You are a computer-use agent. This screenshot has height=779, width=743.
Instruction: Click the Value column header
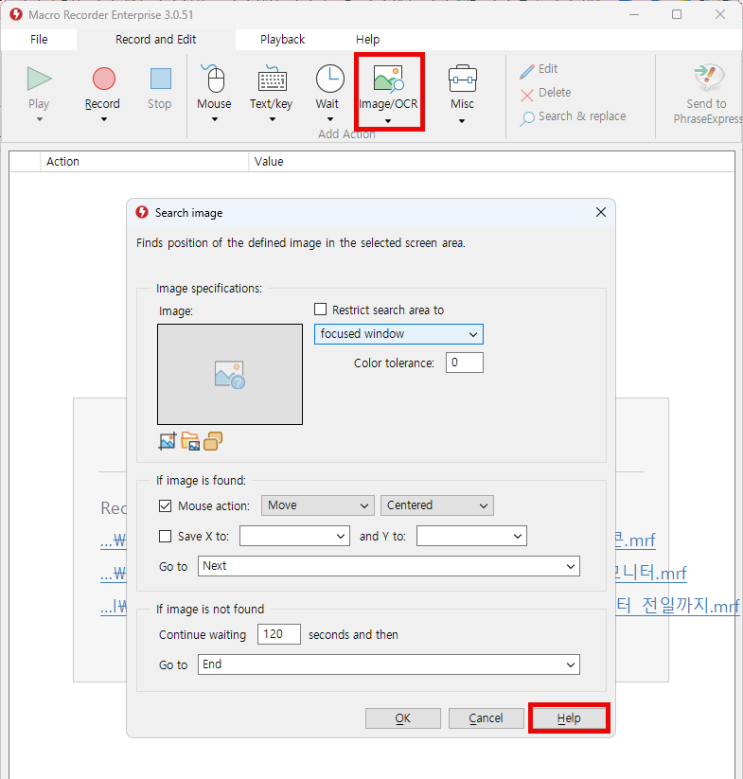coord(491,161)
